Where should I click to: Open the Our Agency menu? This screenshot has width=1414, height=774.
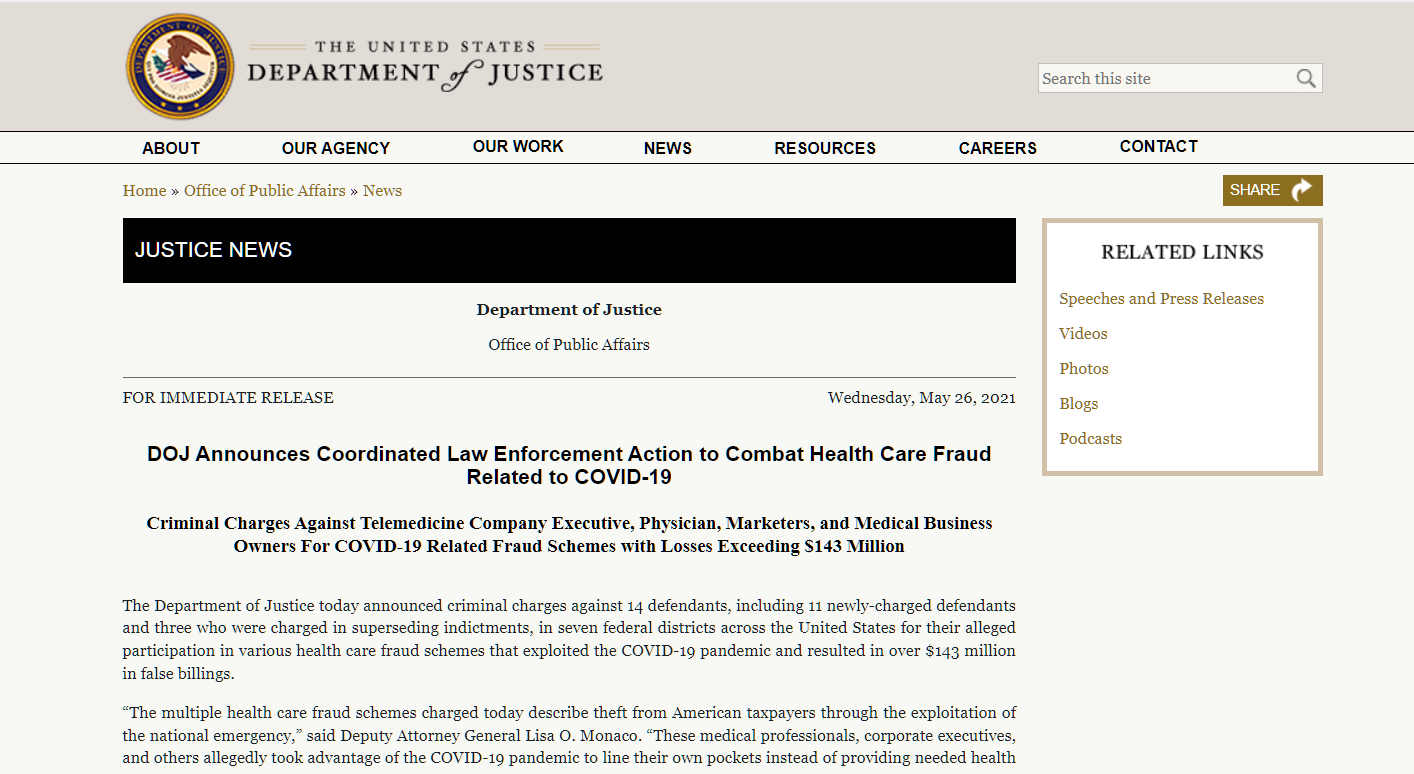coord(336,148)
